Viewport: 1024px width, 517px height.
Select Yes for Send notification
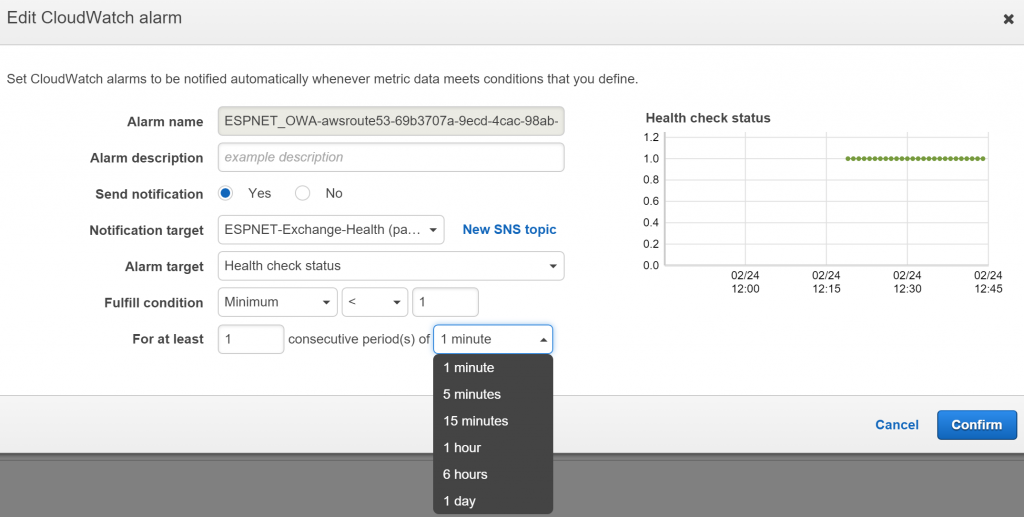pyautogui.click(x=226, y=193)
